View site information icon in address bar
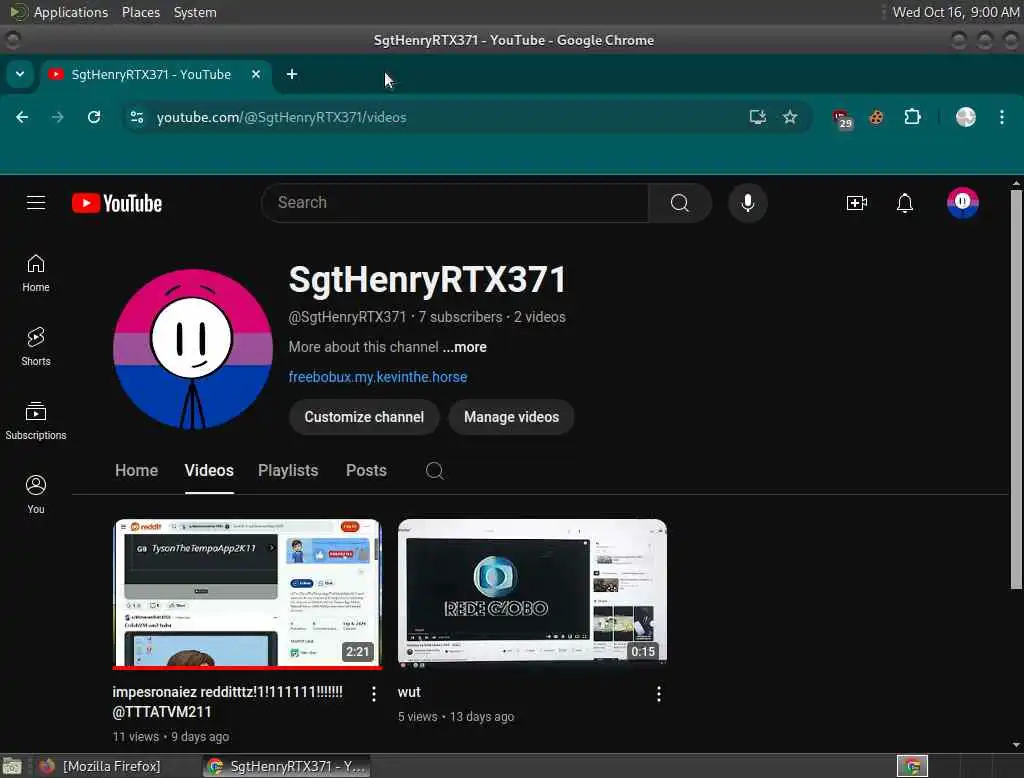This screenshot has height=778, width=1024. point(137,117)
